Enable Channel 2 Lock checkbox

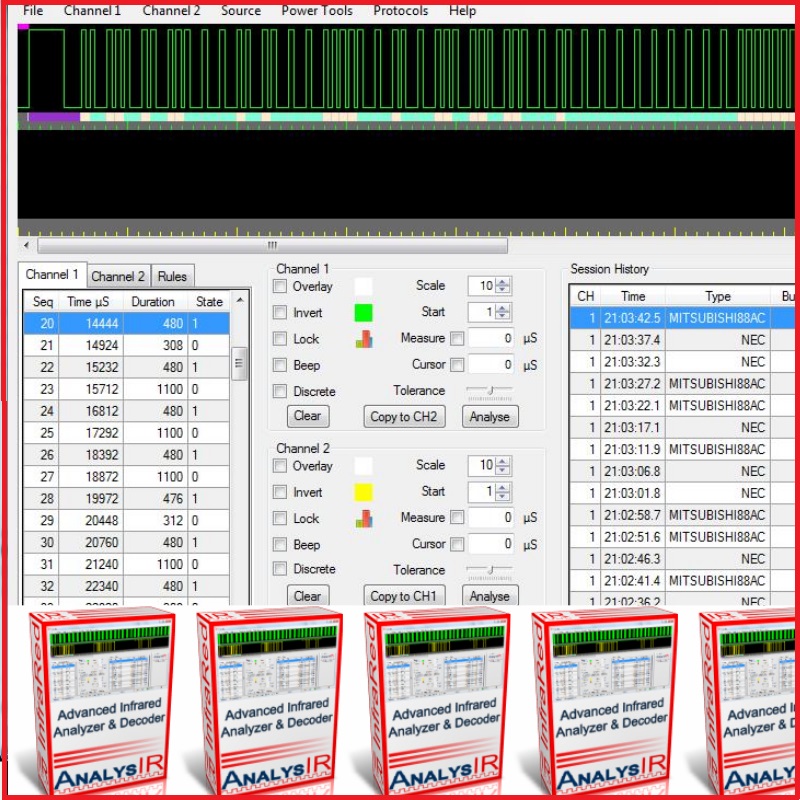(x=280, y=518)
